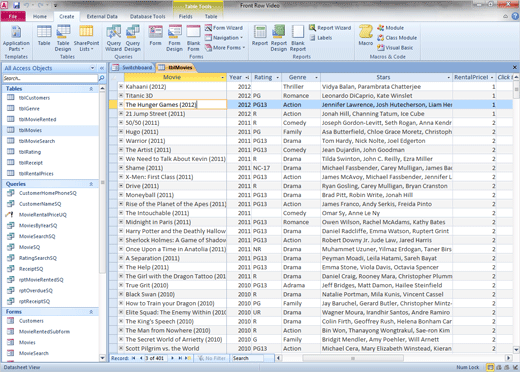Switch to the Home ribbon tab
This screenshot has height=372, width=520.
(40, 16)
